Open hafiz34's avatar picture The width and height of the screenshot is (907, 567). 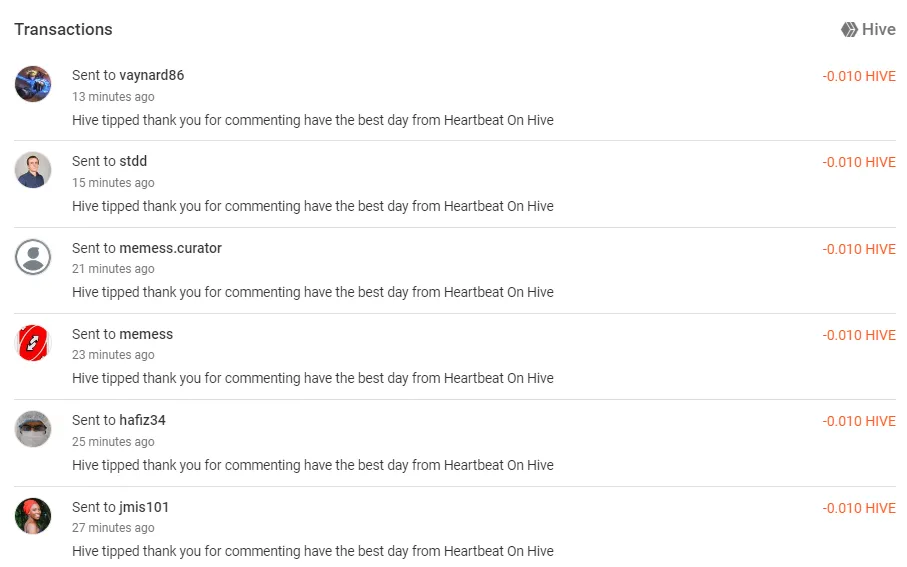(33, 429)
